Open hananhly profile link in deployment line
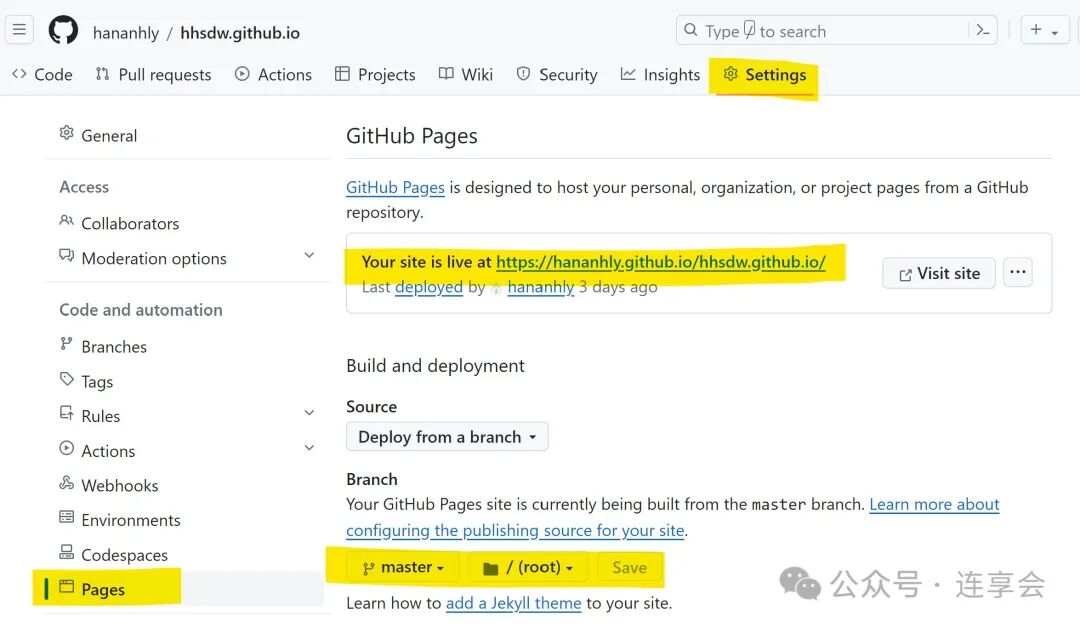The image size is (1080, 628). coord(541,287)
